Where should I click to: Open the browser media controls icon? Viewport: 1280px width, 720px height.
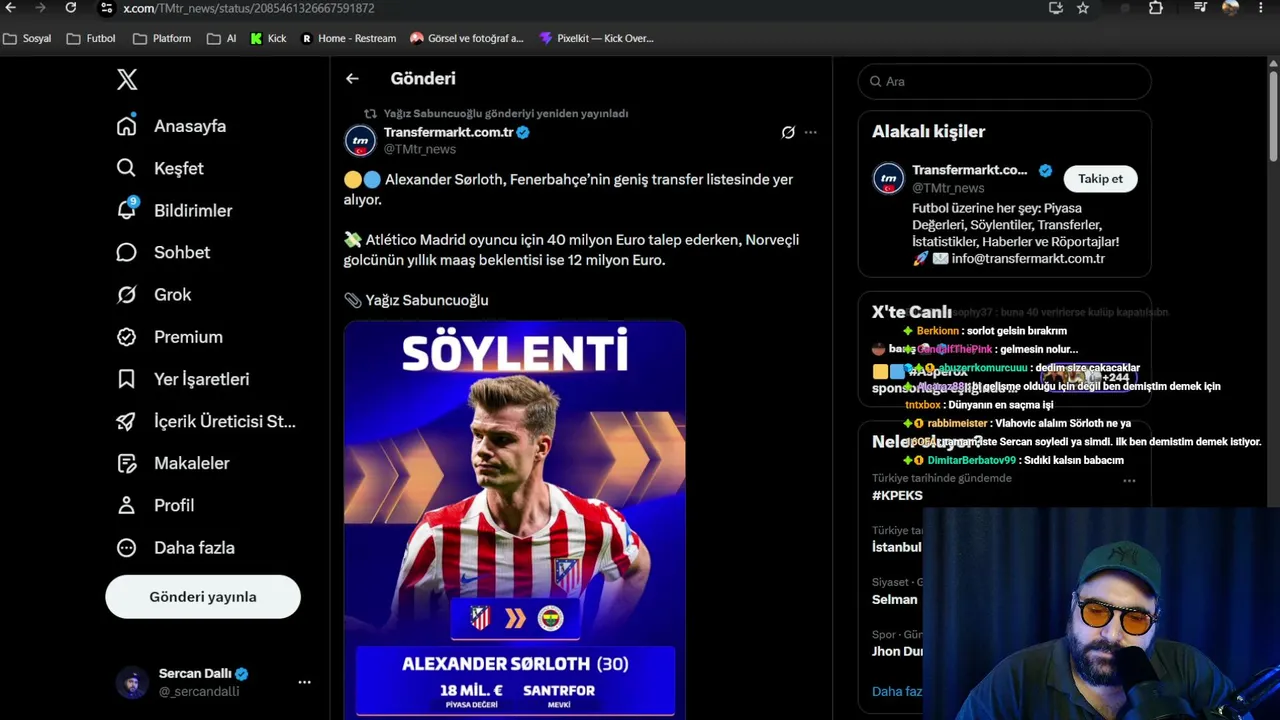[1201, 8]
